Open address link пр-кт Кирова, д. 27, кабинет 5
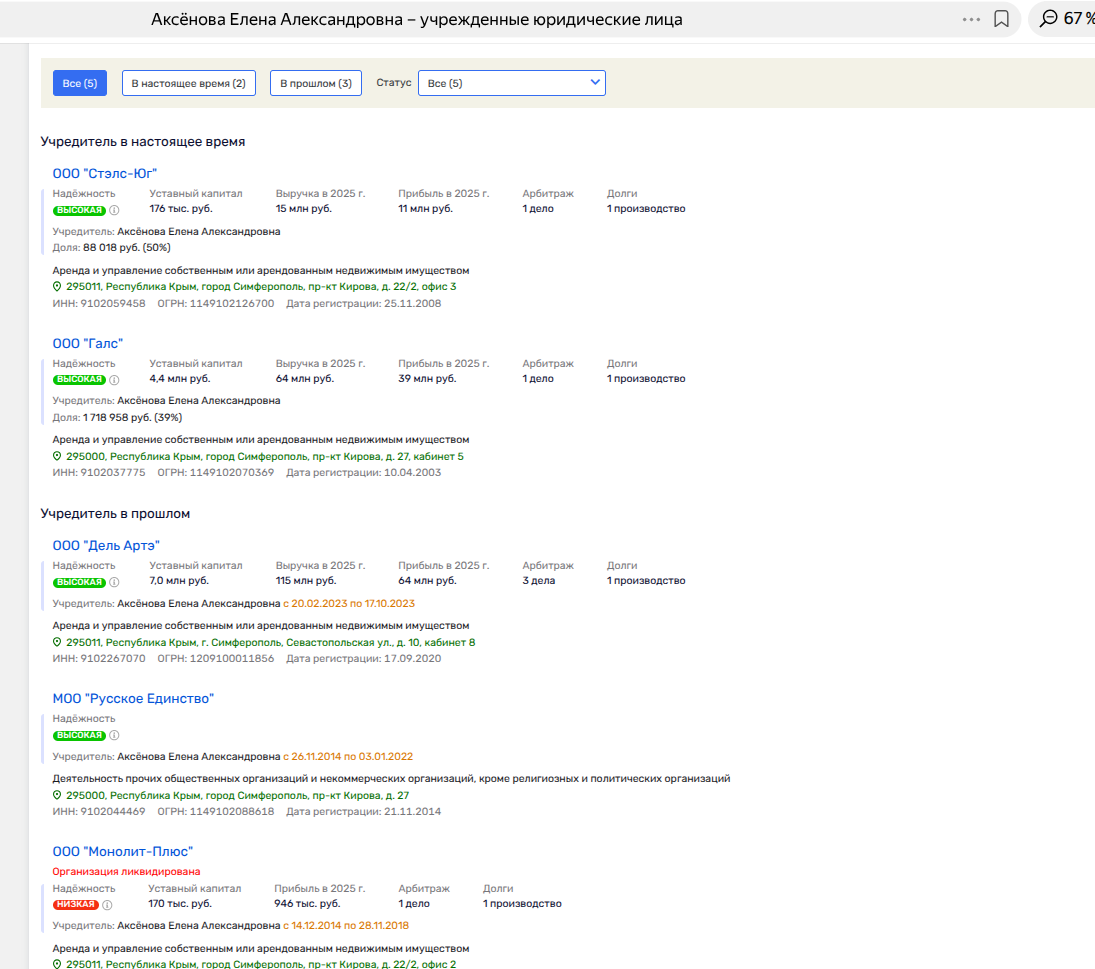The height and width of the screenshot is (969, 1095). [x=265, y=456]
